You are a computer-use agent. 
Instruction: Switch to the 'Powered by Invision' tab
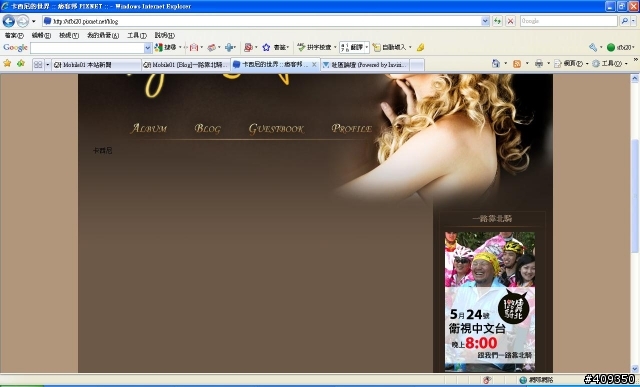point(365,65)
